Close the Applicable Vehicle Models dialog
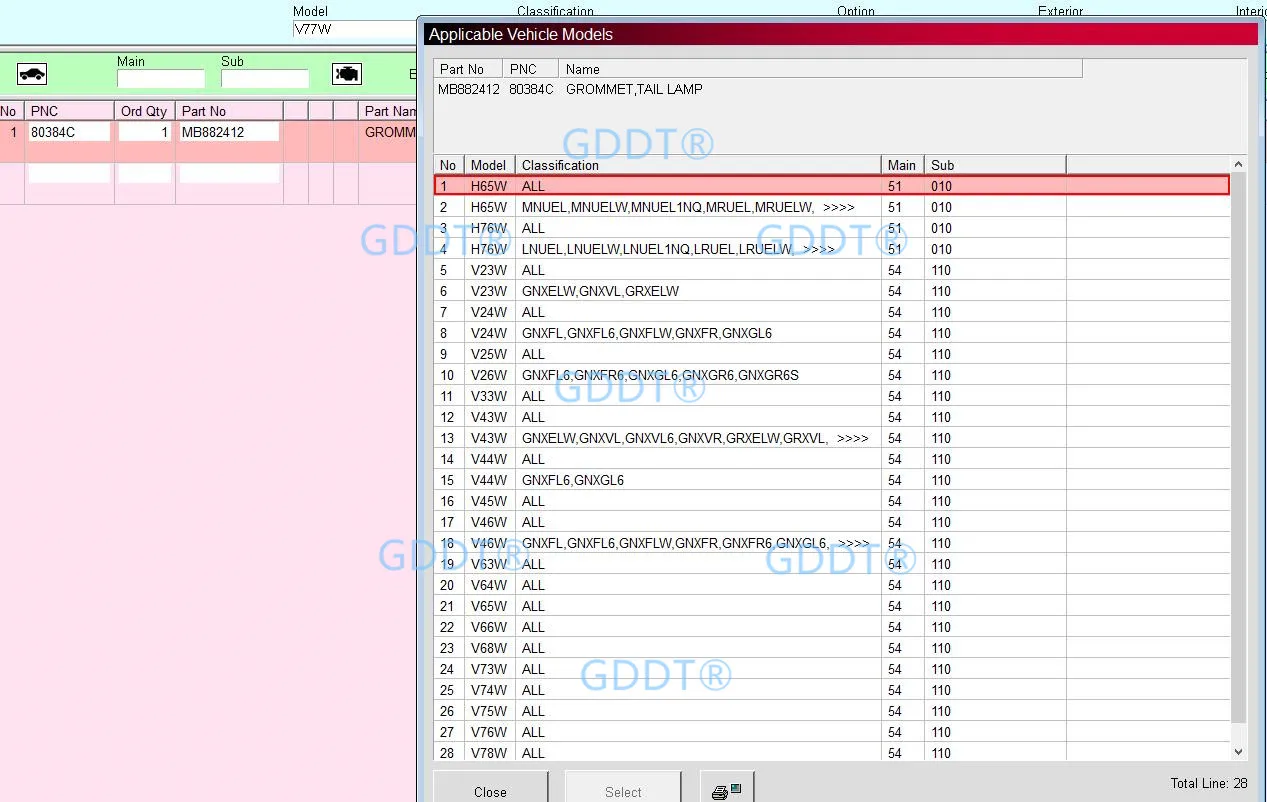The width and height of the screenshot is (1267, 802). (x=490, y=788)
